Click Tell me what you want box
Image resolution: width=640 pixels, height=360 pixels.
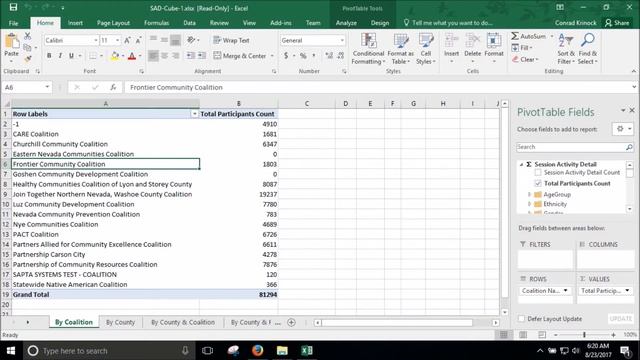click(448, 23)
